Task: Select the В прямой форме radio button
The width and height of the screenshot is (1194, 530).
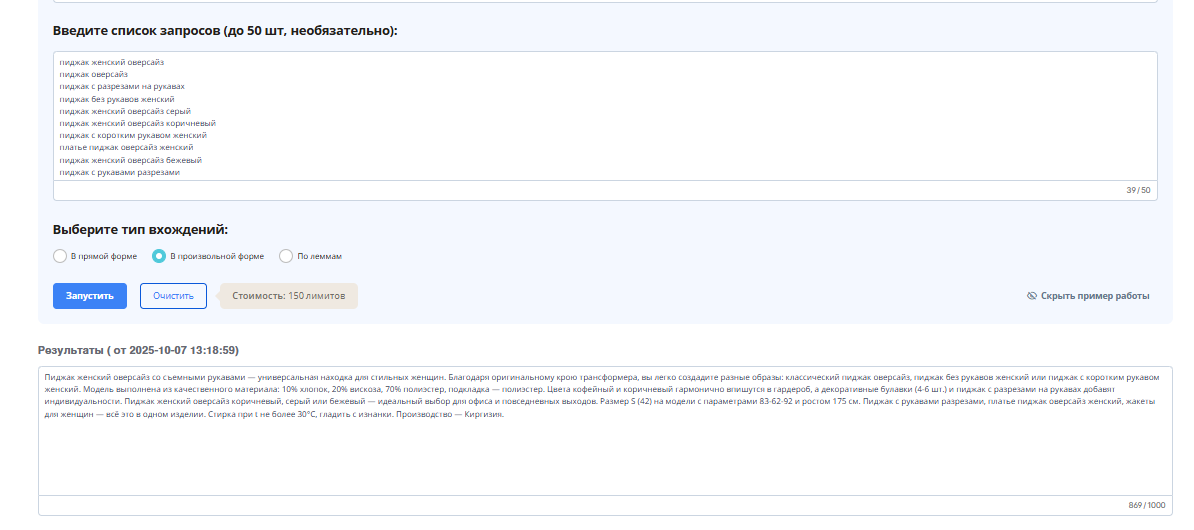Action: coord(60,256)
